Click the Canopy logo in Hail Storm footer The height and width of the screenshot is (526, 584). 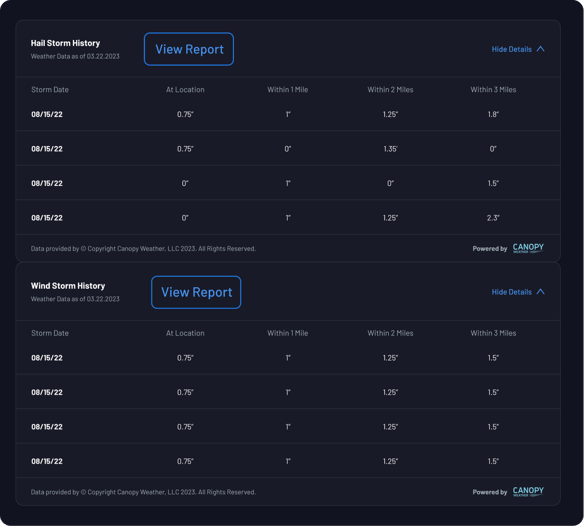pyautogui.click(x=528, y=248)
